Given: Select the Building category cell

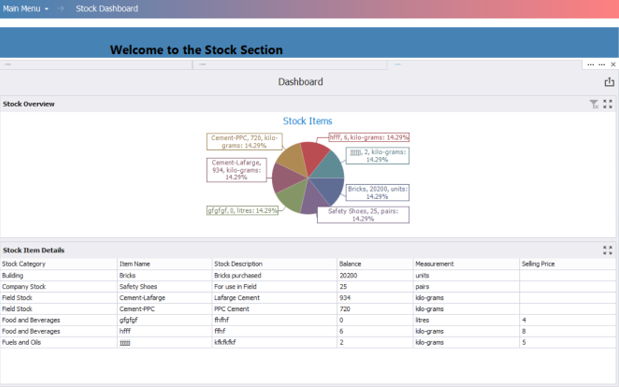Looking at the screenshot, I should 59,276.
